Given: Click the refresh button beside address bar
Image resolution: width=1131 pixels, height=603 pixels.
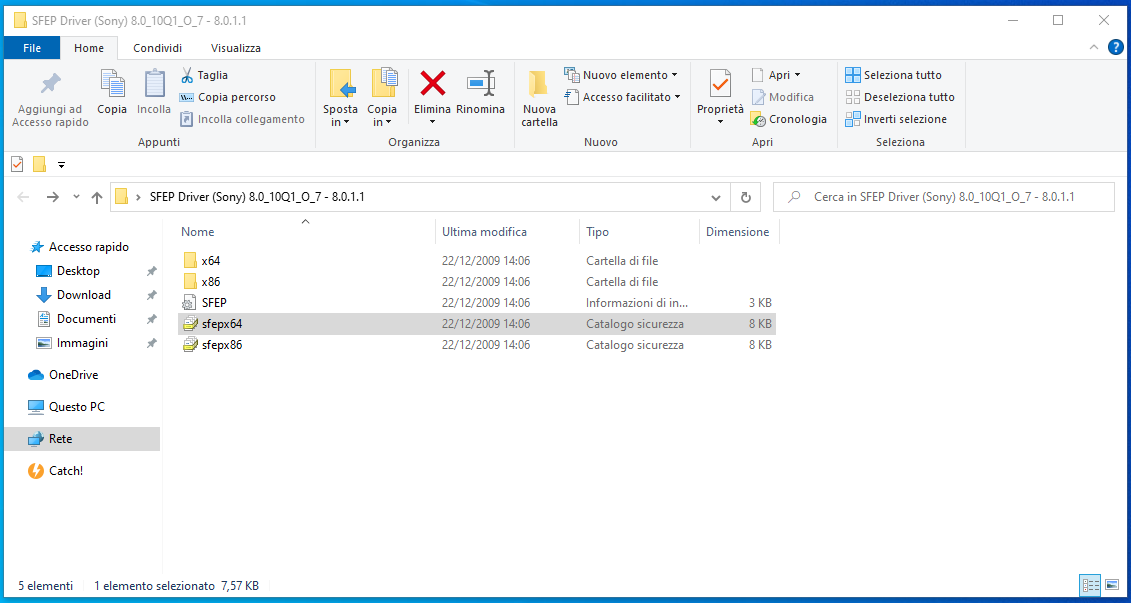Looking at the screenshot, I should (x=745, y=197).
